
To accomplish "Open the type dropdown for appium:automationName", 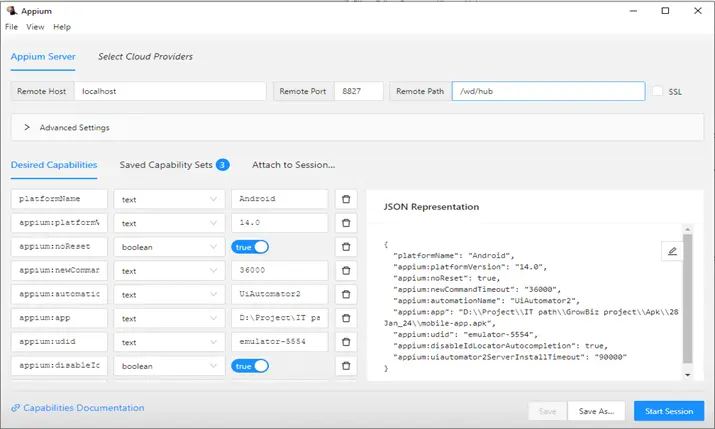I will 169,294.
